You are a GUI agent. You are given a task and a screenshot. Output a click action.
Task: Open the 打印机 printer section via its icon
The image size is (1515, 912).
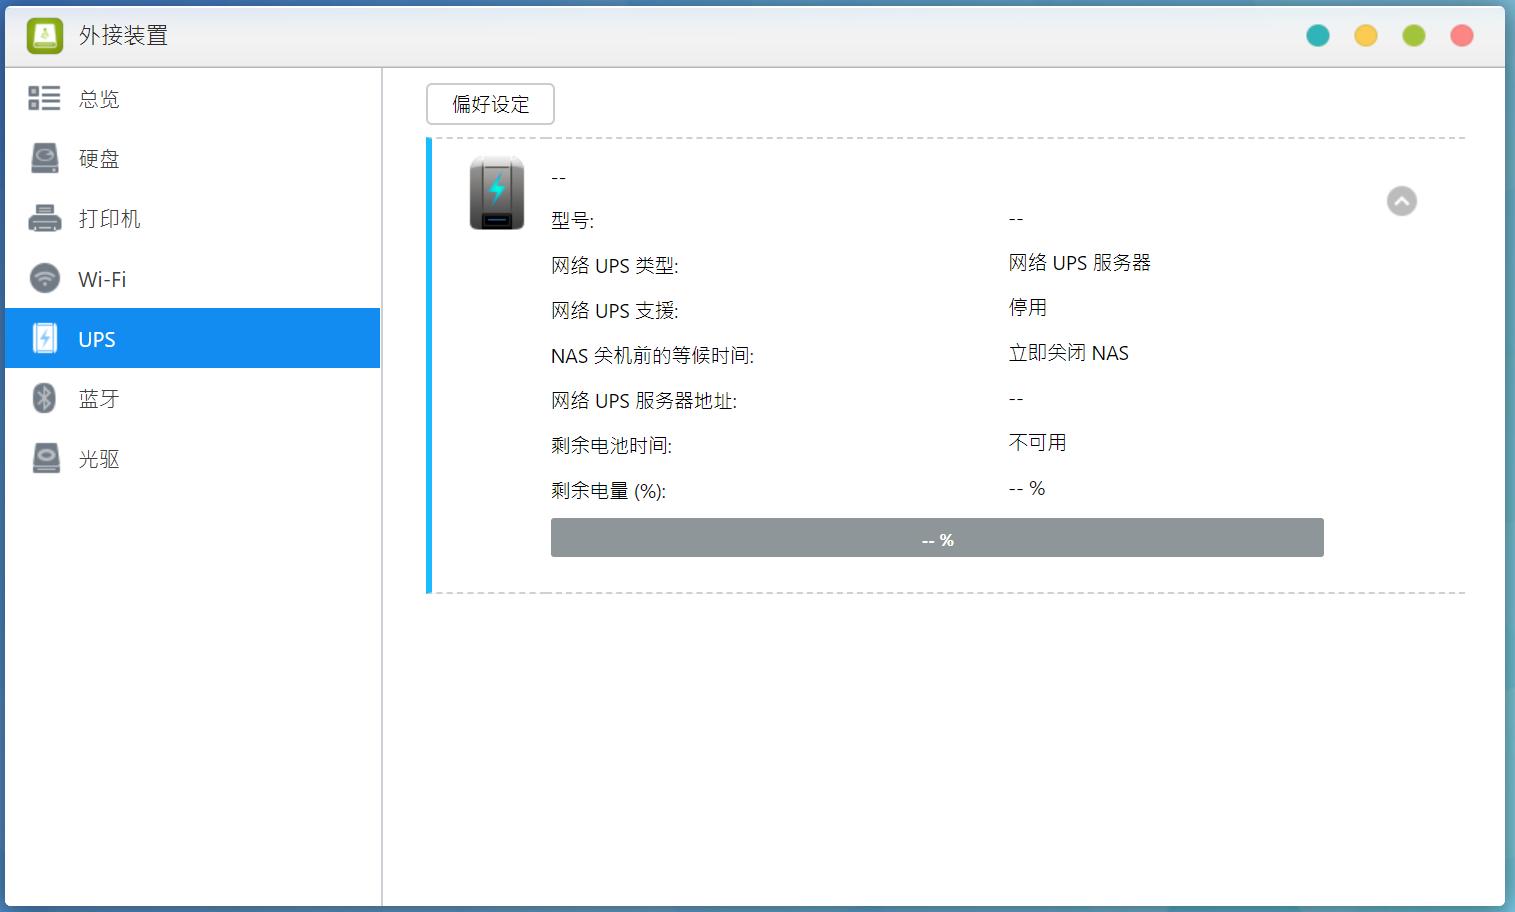44,218
